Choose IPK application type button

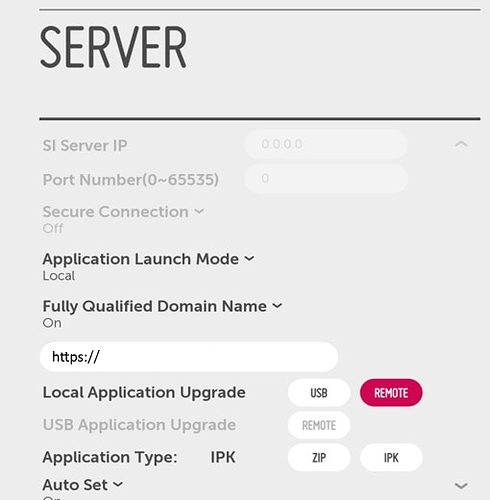(x=391, y=457)
